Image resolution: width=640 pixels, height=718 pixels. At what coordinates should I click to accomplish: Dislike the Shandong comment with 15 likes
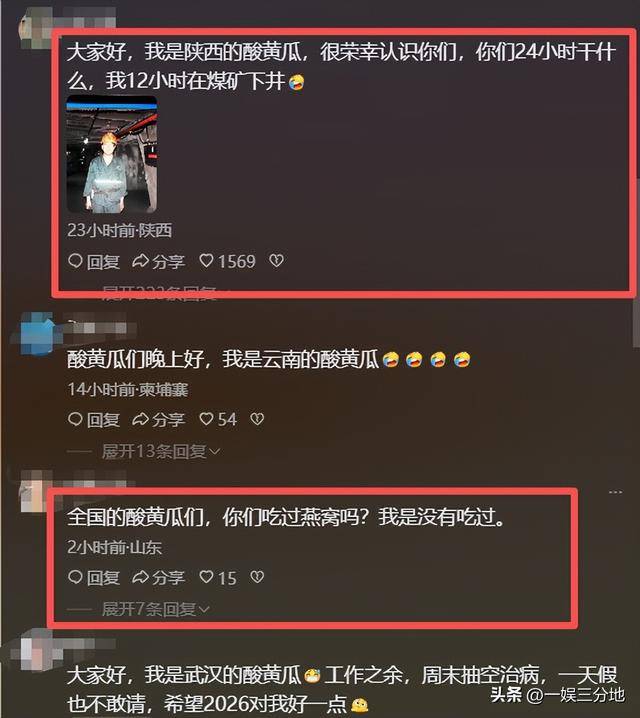257,577
